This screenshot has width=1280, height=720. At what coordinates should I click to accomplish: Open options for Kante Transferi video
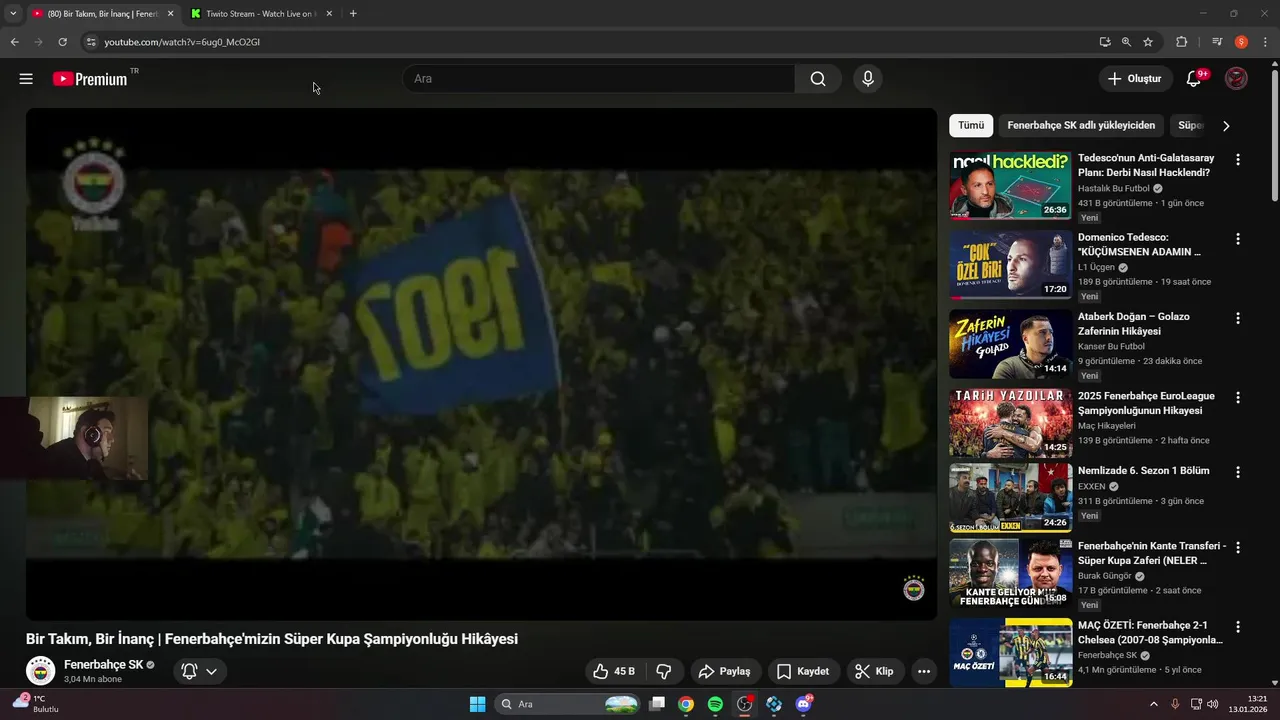tap(1238, 548)
